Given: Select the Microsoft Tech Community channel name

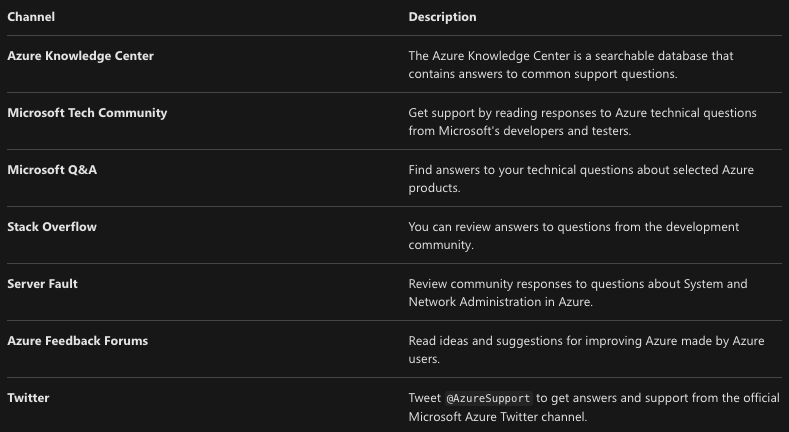Looking at the screenshot, I should tap(87, 113).
